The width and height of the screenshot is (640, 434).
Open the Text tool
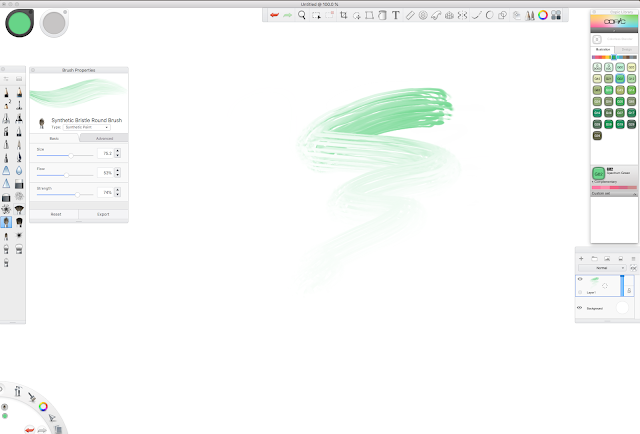coord(396,15)
